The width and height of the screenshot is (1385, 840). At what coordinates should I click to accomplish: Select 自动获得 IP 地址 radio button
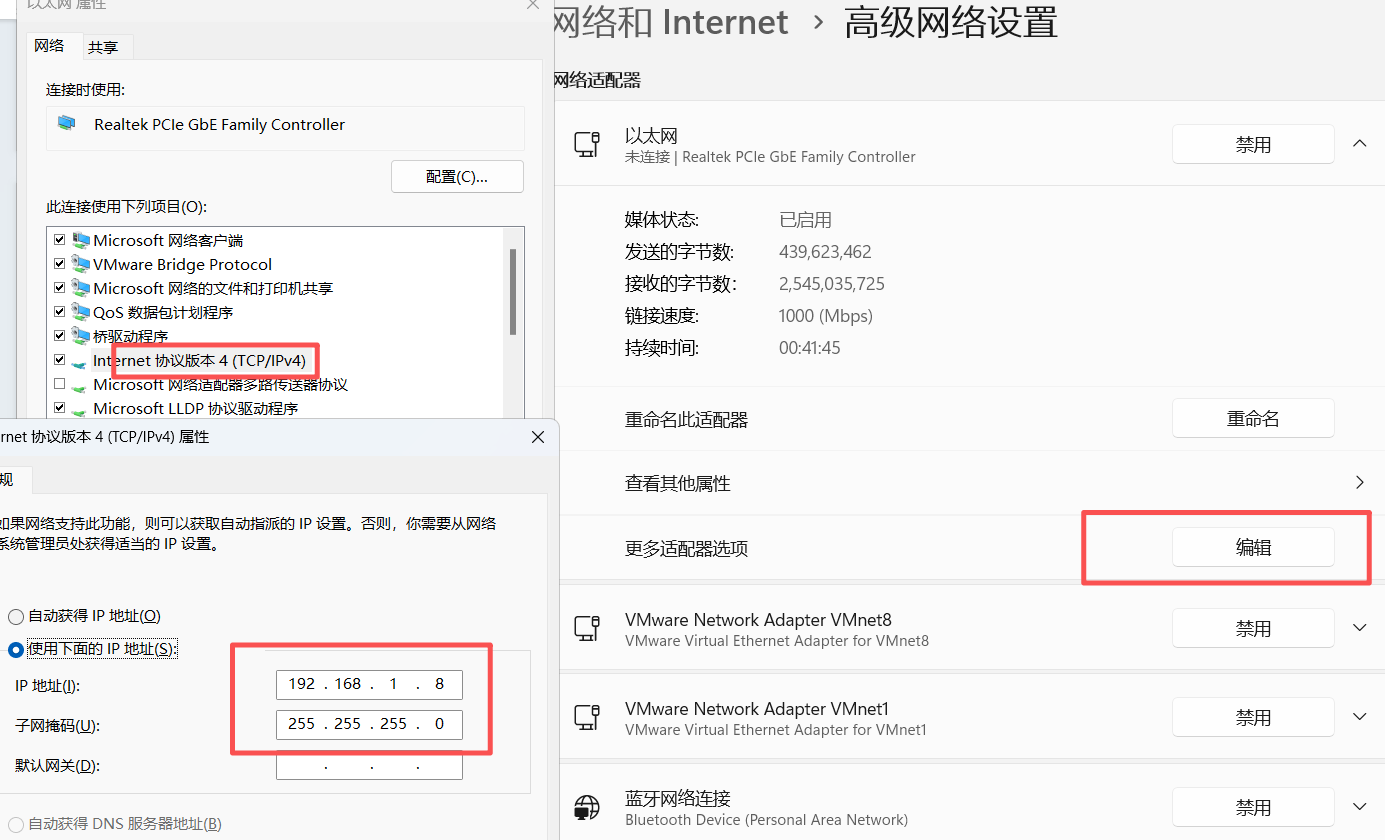click(15, 616)
